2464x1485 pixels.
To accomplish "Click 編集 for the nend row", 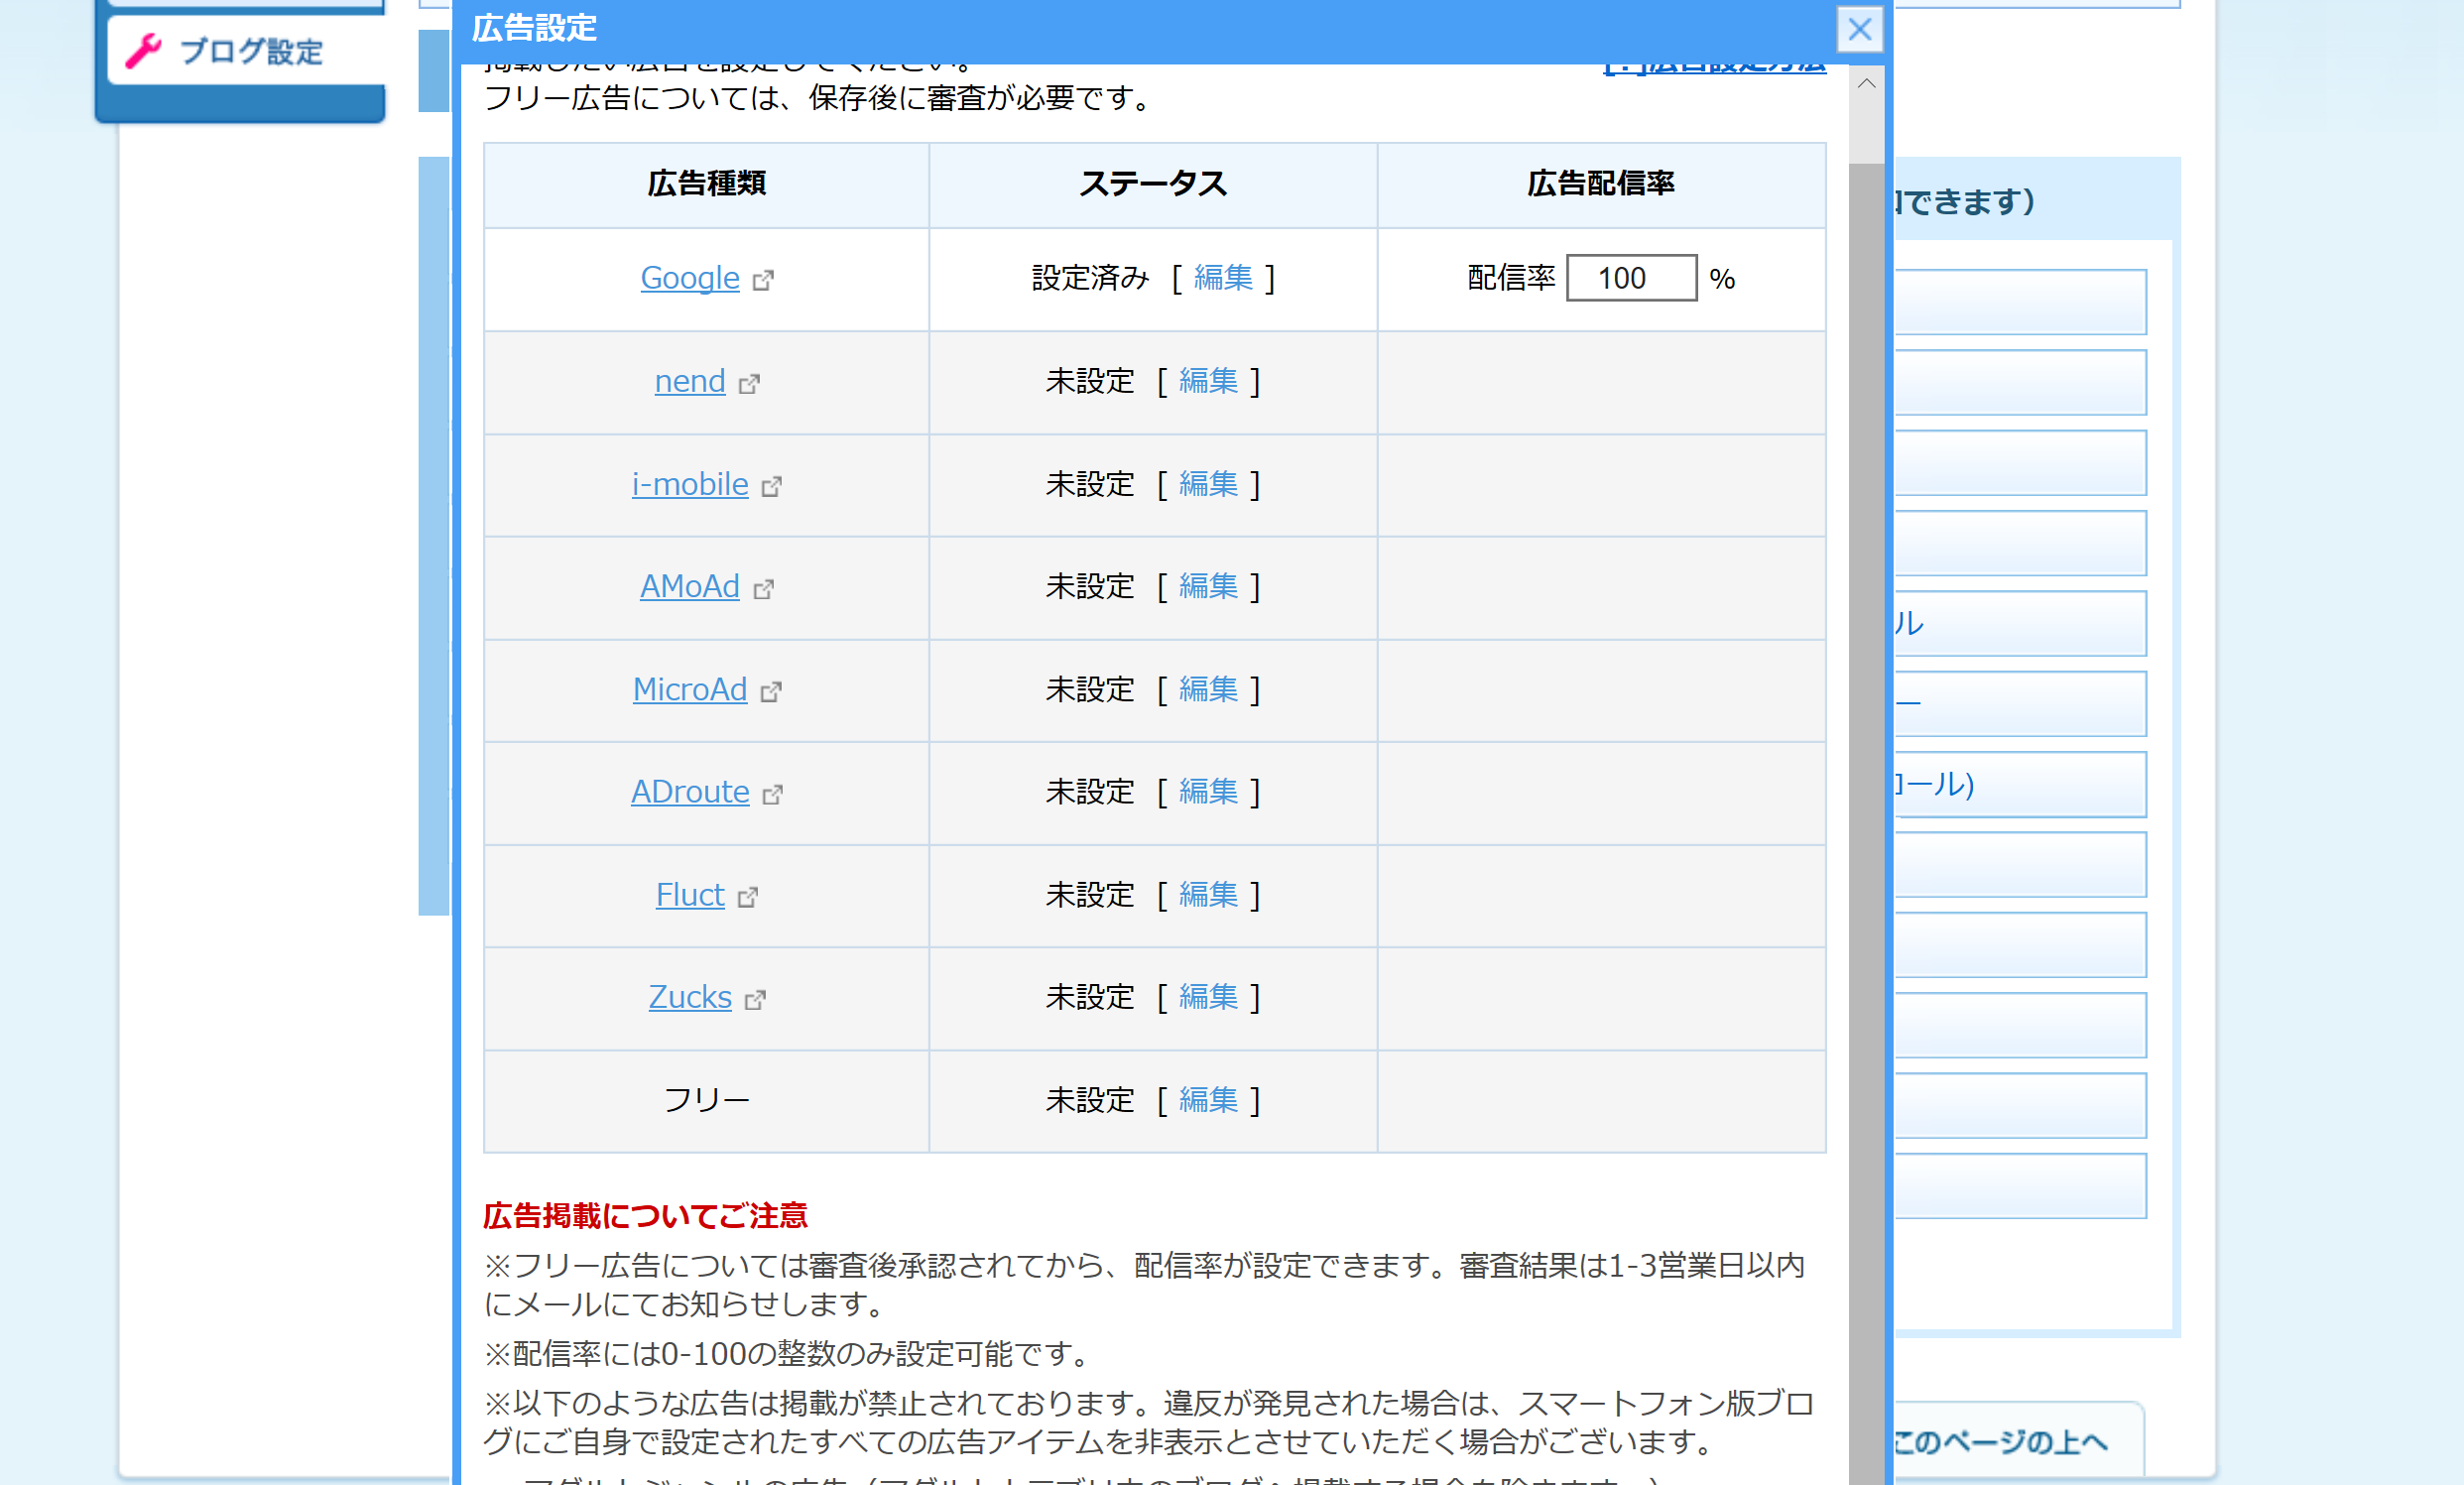I will (1207, 381).
